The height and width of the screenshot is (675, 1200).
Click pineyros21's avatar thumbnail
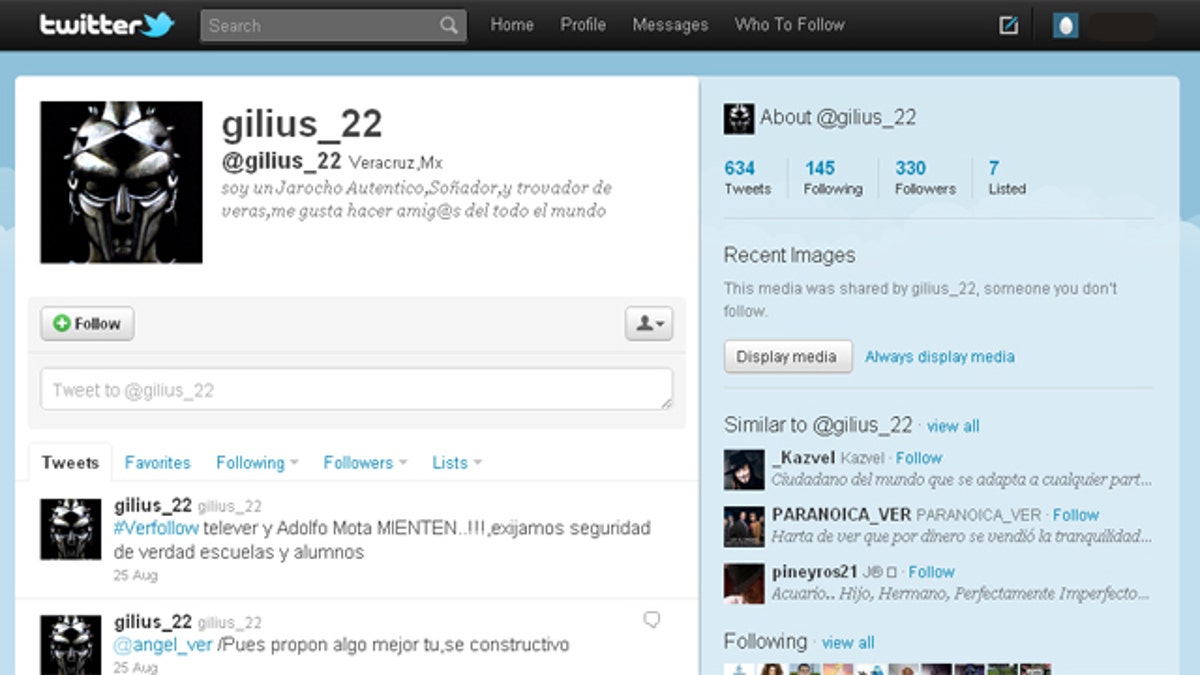(743, 583)
